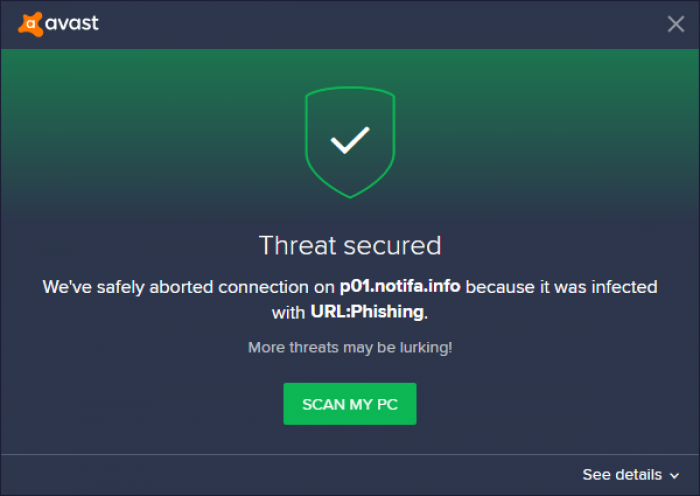Screen dimensions: 700x496
Task: Click the word 'secured' in the heading
Action: coord(392,246)
